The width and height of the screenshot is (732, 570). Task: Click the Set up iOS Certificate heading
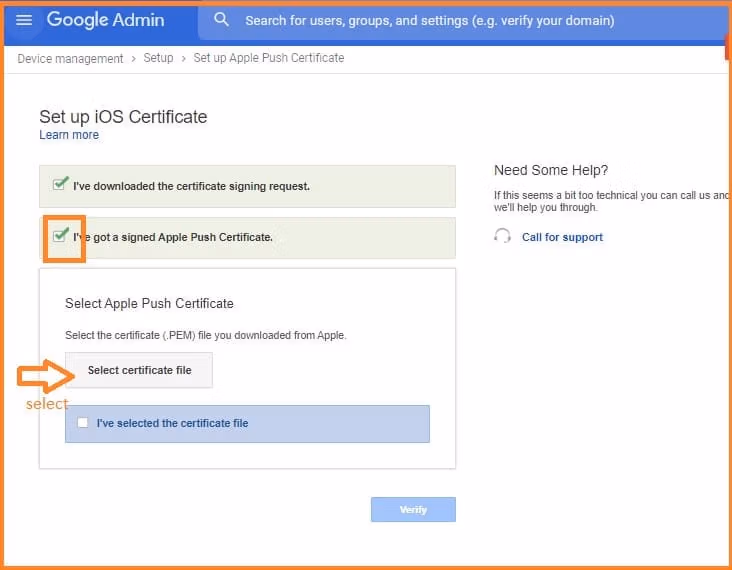(123, 116)
